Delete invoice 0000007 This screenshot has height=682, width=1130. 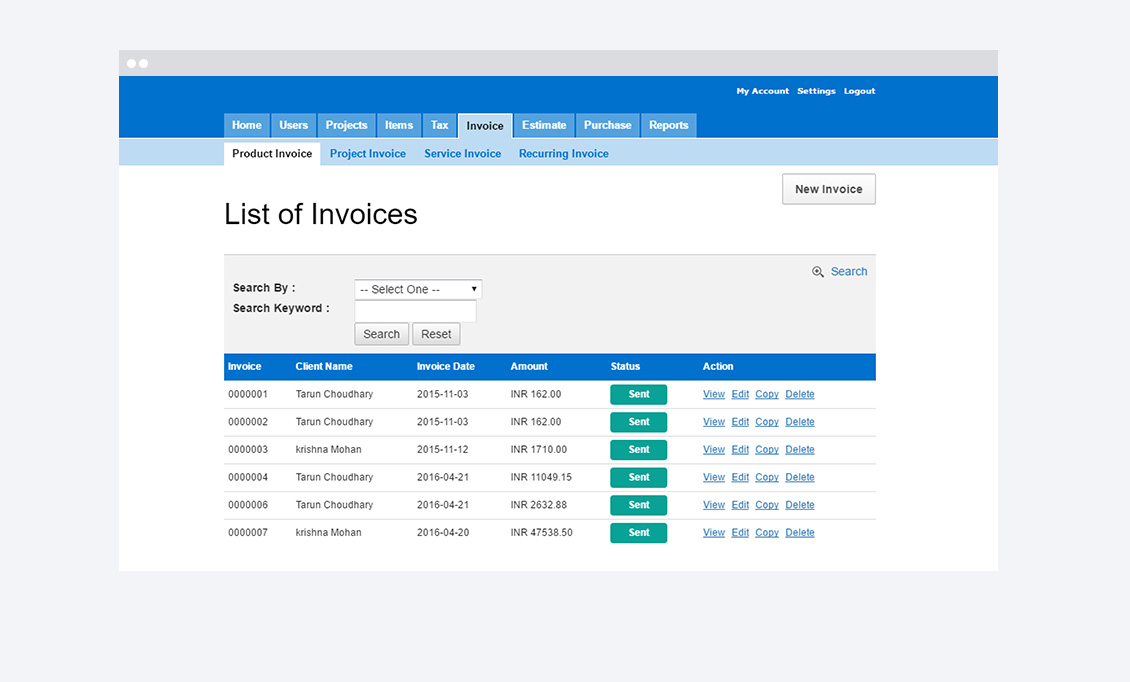coord(799,533)
